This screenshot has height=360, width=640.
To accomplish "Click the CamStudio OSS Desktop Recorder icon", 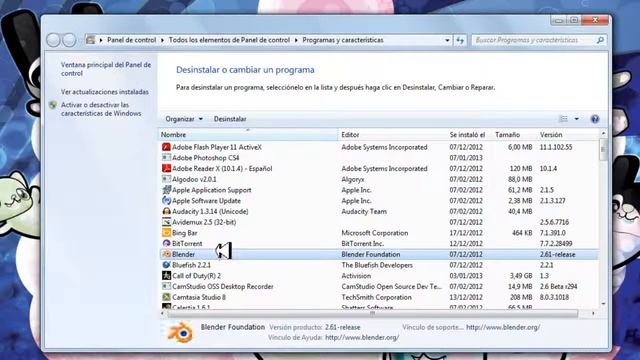I will pyautogui.click(x=166, y=287).
